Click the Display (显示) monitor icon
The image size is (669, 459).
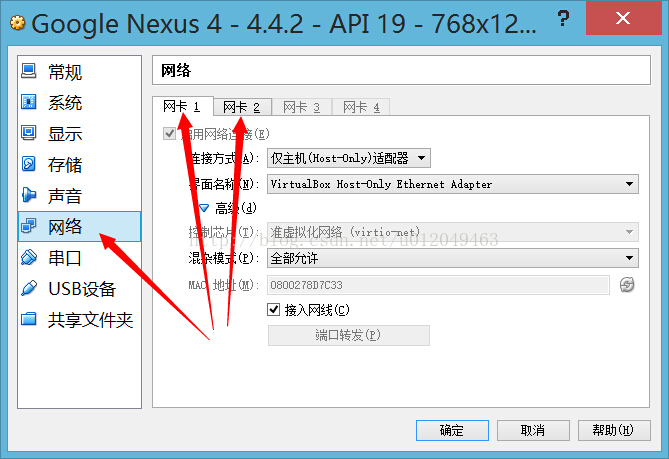point(29,133)
